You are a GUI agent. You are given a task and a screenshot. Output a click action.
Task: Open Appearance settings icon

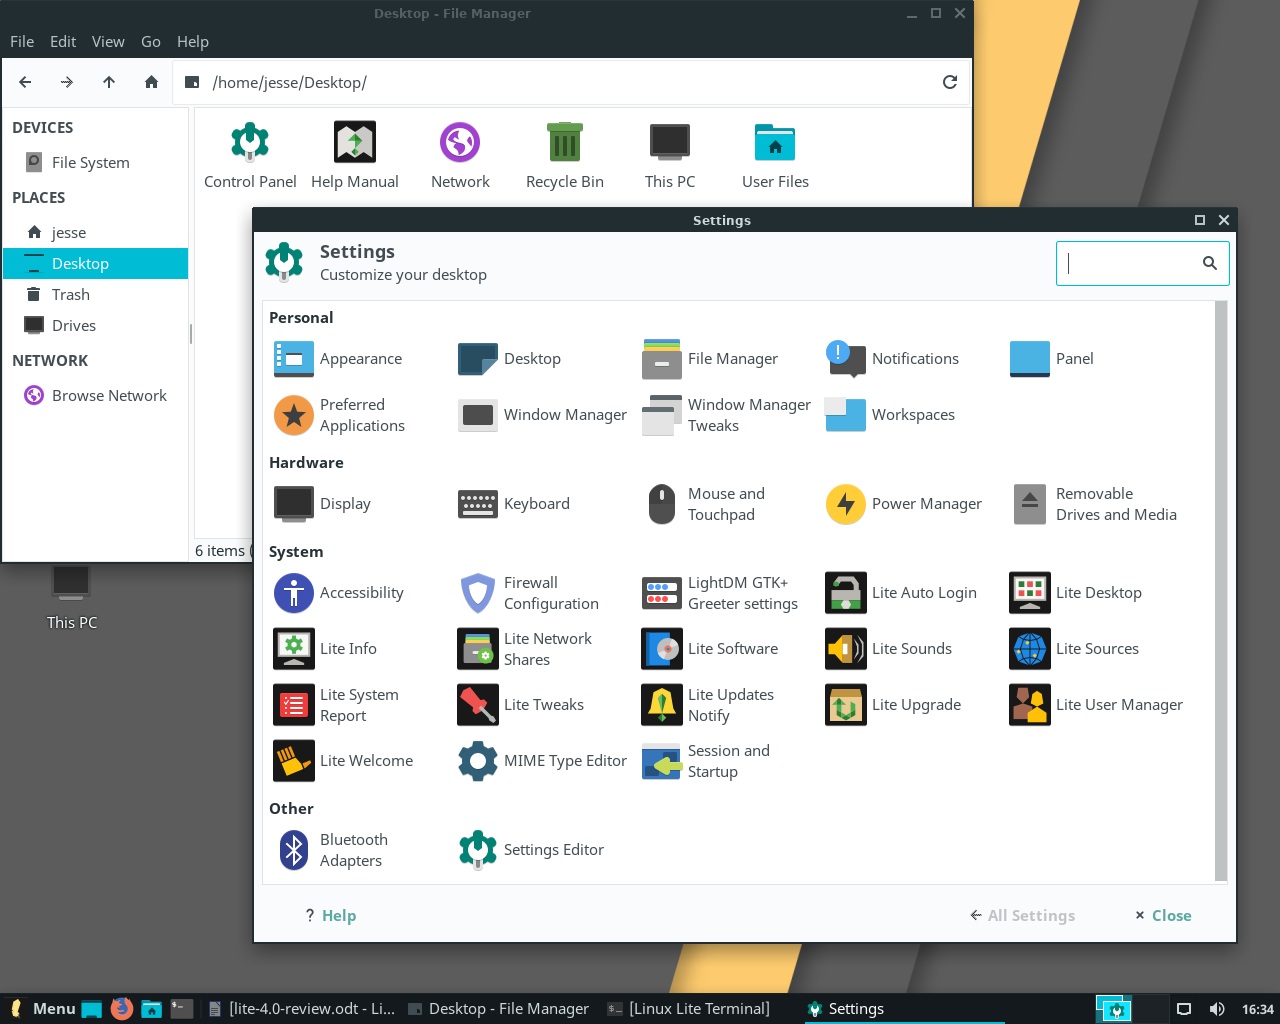pyautogui.click(x=294, y=359)
